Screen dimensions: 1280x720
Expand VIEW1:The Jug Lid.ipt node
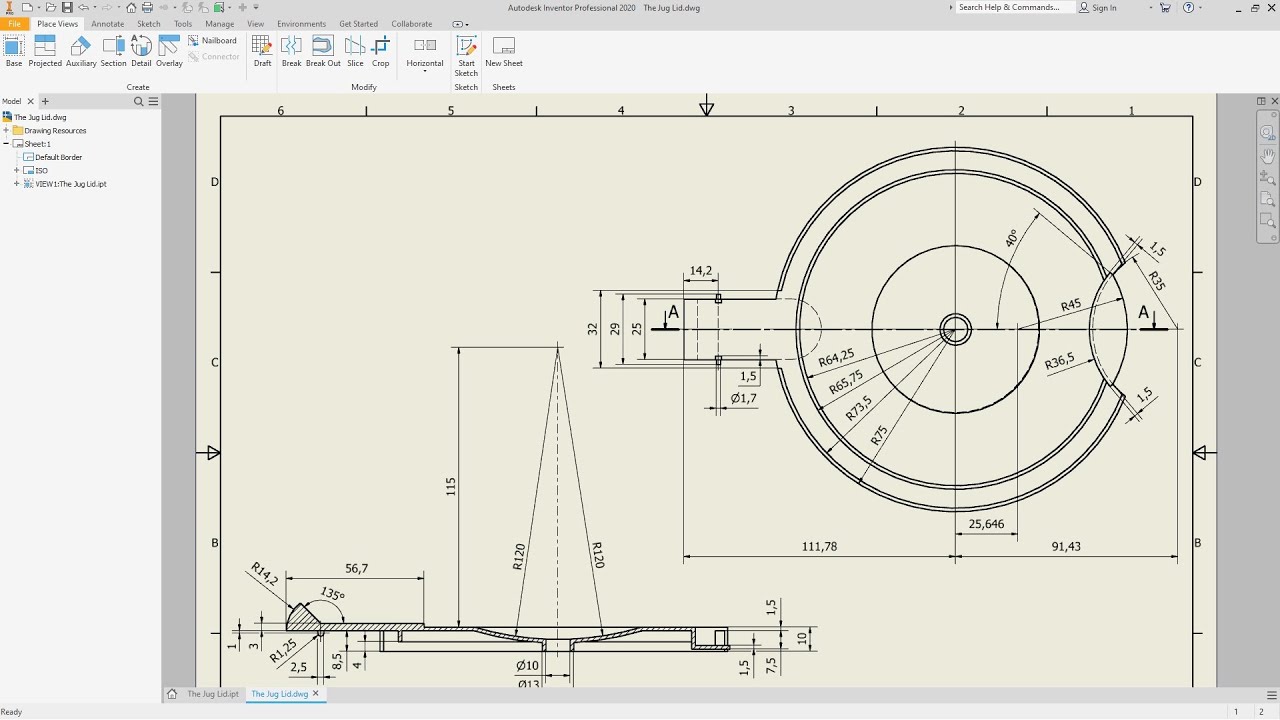point(17,184)
